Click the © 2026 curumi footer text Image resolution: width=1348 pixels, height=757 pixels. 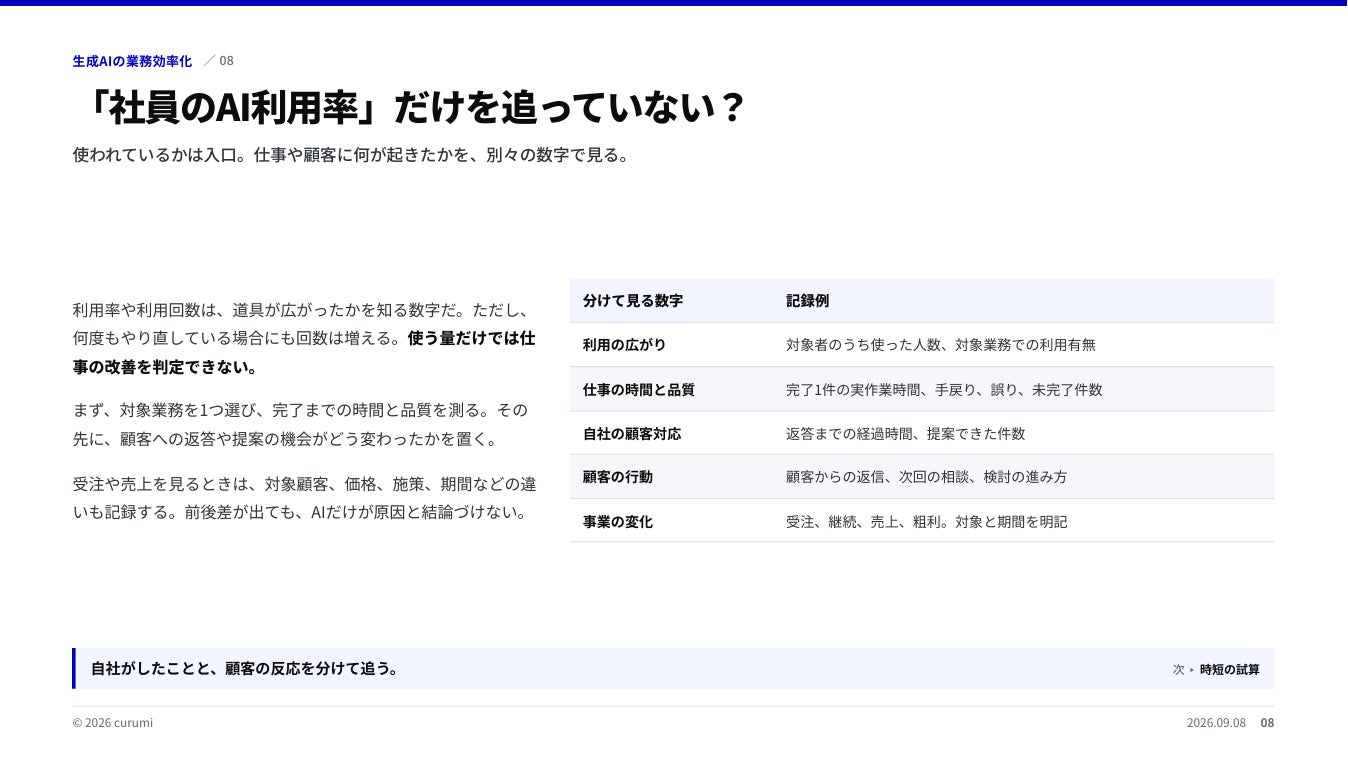pyautogui.click(x=113, y=723)
